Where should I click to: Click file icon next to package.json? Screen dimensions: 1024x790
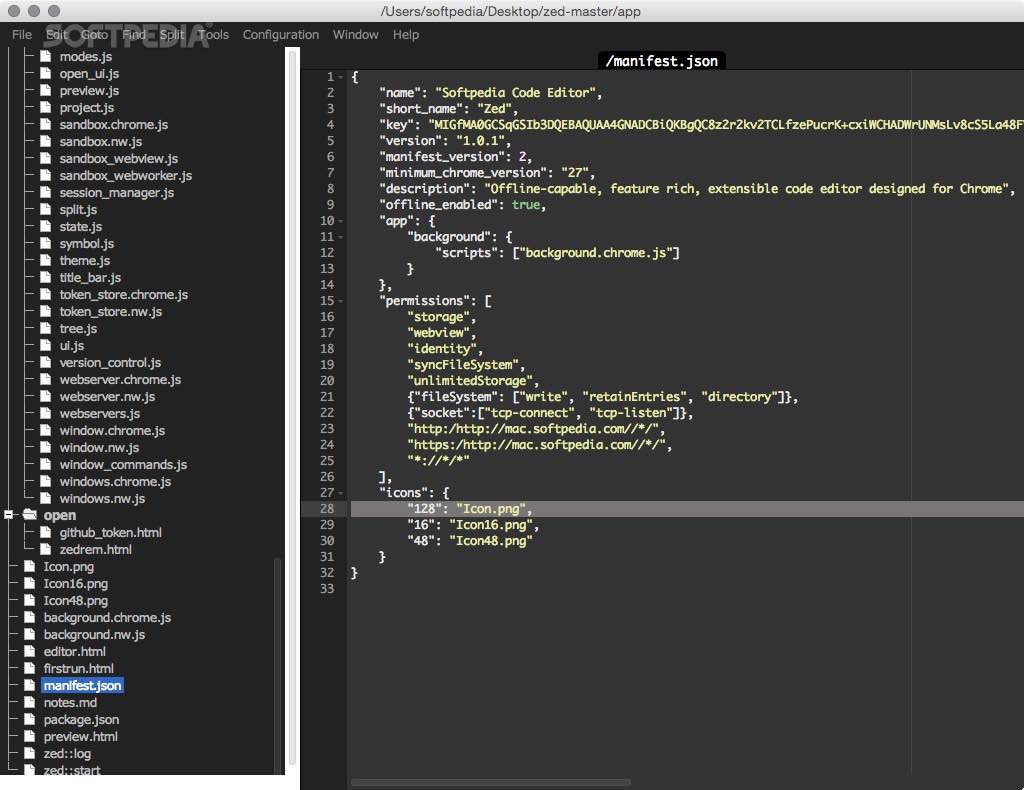(29, 719)
